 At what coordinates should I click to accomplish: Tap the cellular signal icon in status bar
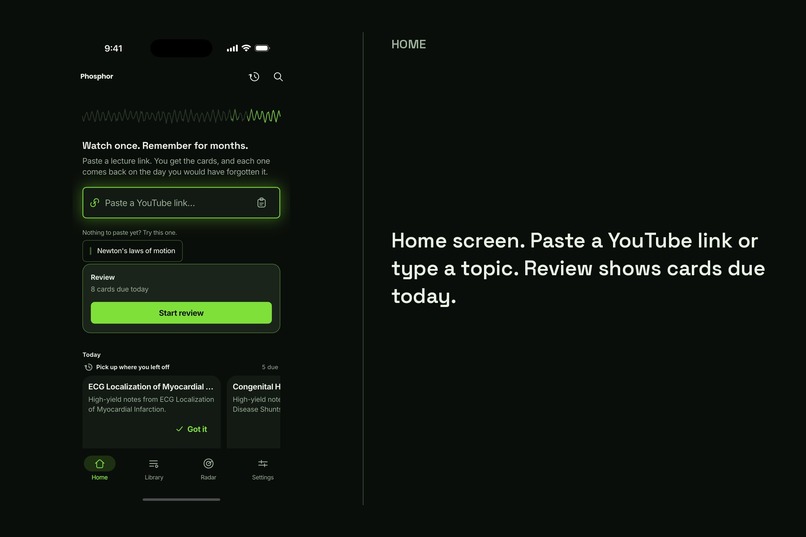[x=232, y=48]
